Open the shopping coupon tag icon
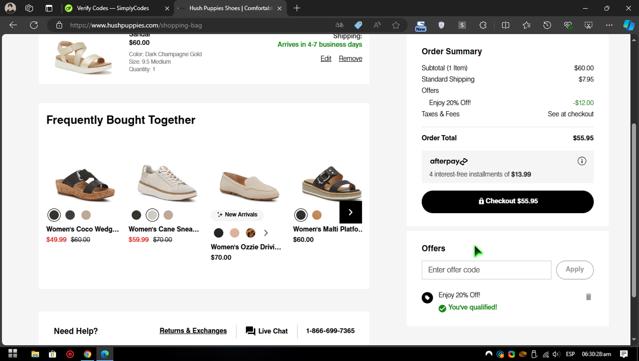Viewport: 639px width, 361px height. pos(358,25)
